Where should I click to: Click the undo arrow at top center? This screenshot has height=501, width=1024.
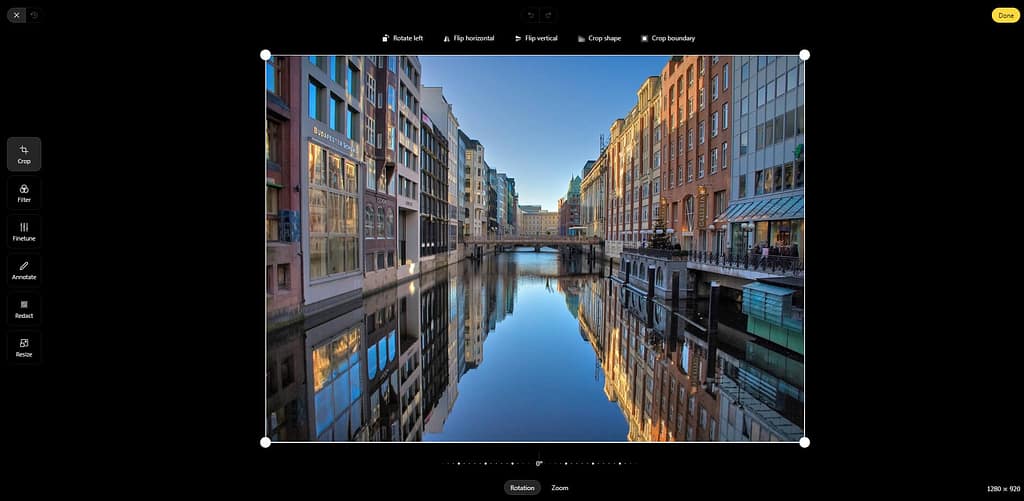click(532, 15)
